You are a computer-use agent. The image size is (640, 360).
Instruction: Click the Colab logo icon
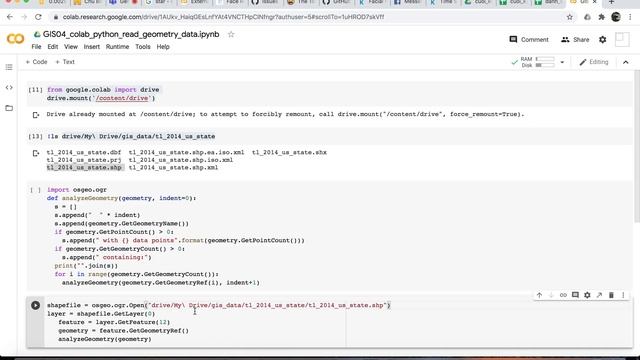coord(16,39)
